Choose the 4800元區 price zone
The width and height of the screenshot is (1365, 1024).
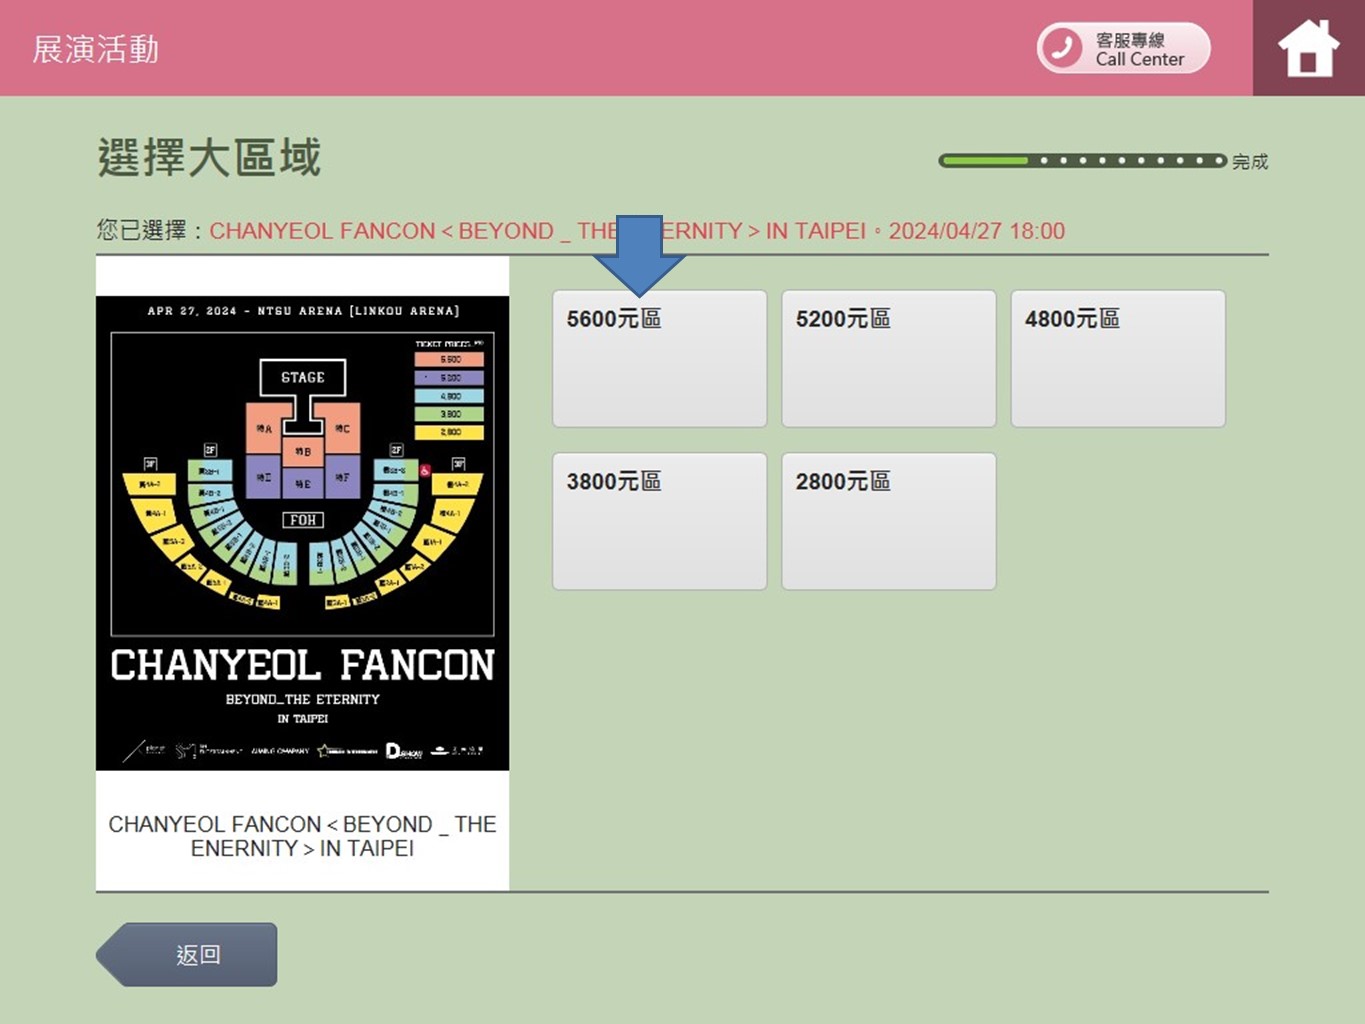[x=1117, y=359]
